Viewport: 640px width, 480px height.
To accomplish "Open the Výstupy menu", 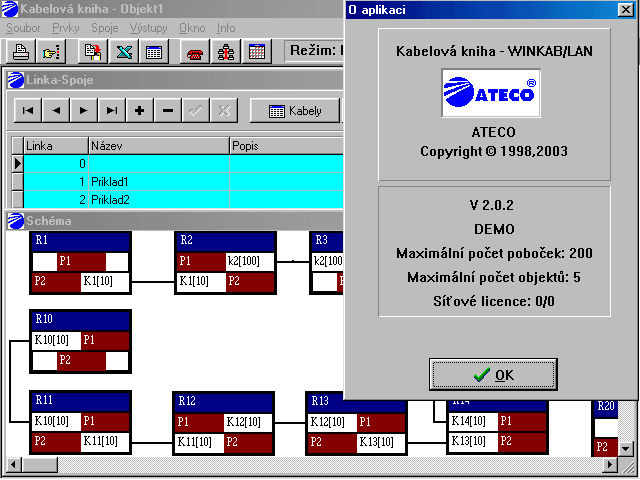I will coord(149,28).
